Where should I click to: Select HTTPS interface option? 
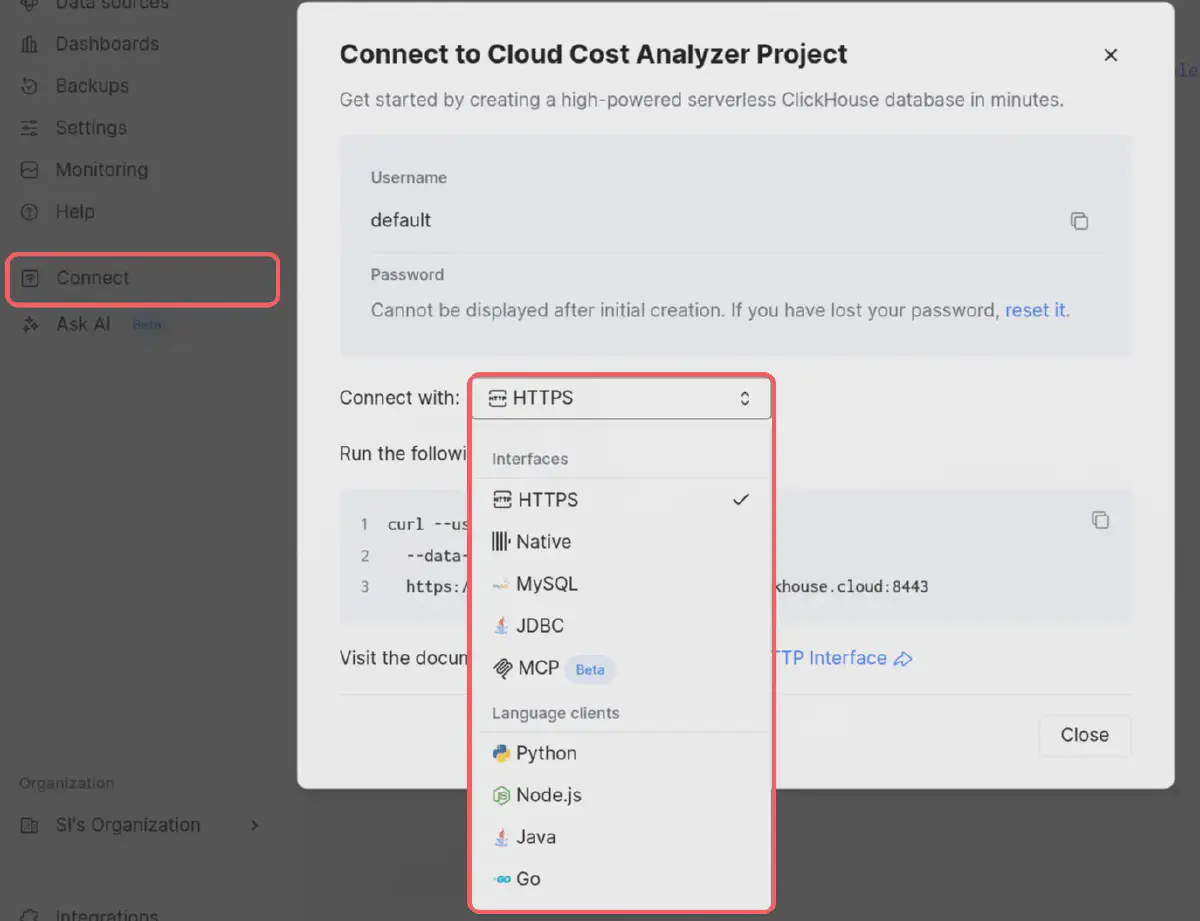[x=621, y=500]
